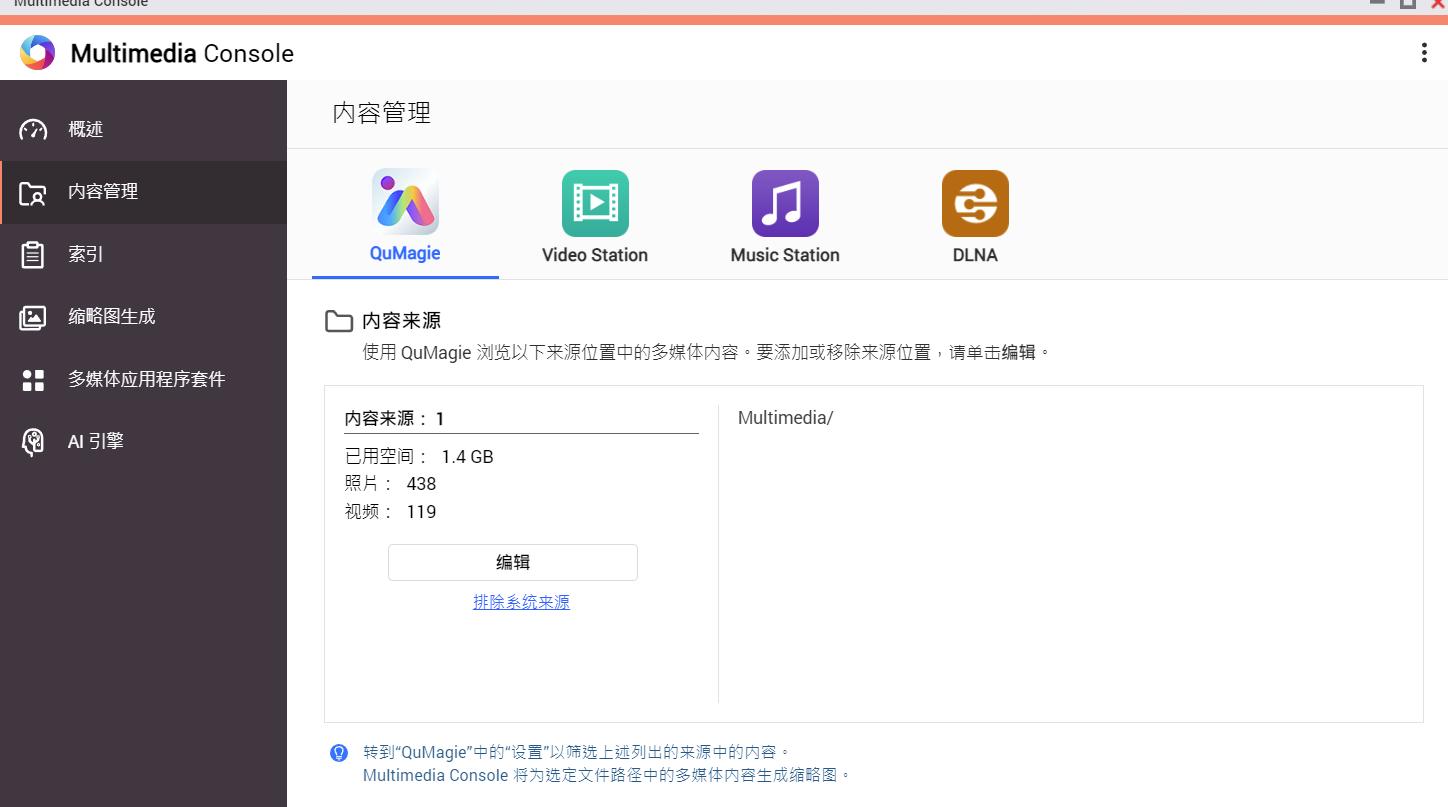Screen dimensions: 1448x807
Task: Open the QuMagie app icon
Action: [x=404, y=204]
